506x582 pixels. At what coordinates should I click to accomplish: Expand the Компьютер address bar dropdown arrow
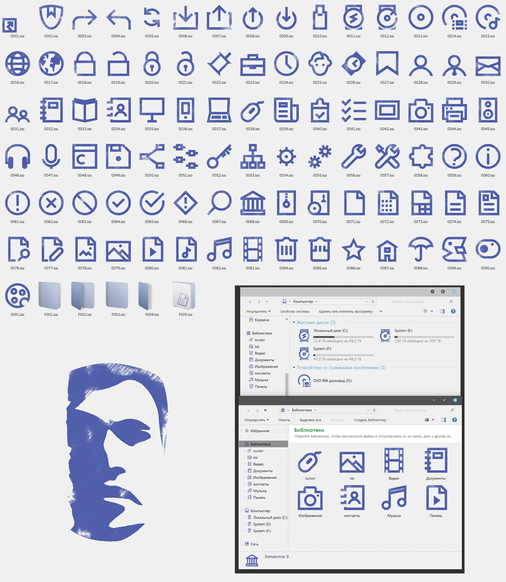pos(366,302)
